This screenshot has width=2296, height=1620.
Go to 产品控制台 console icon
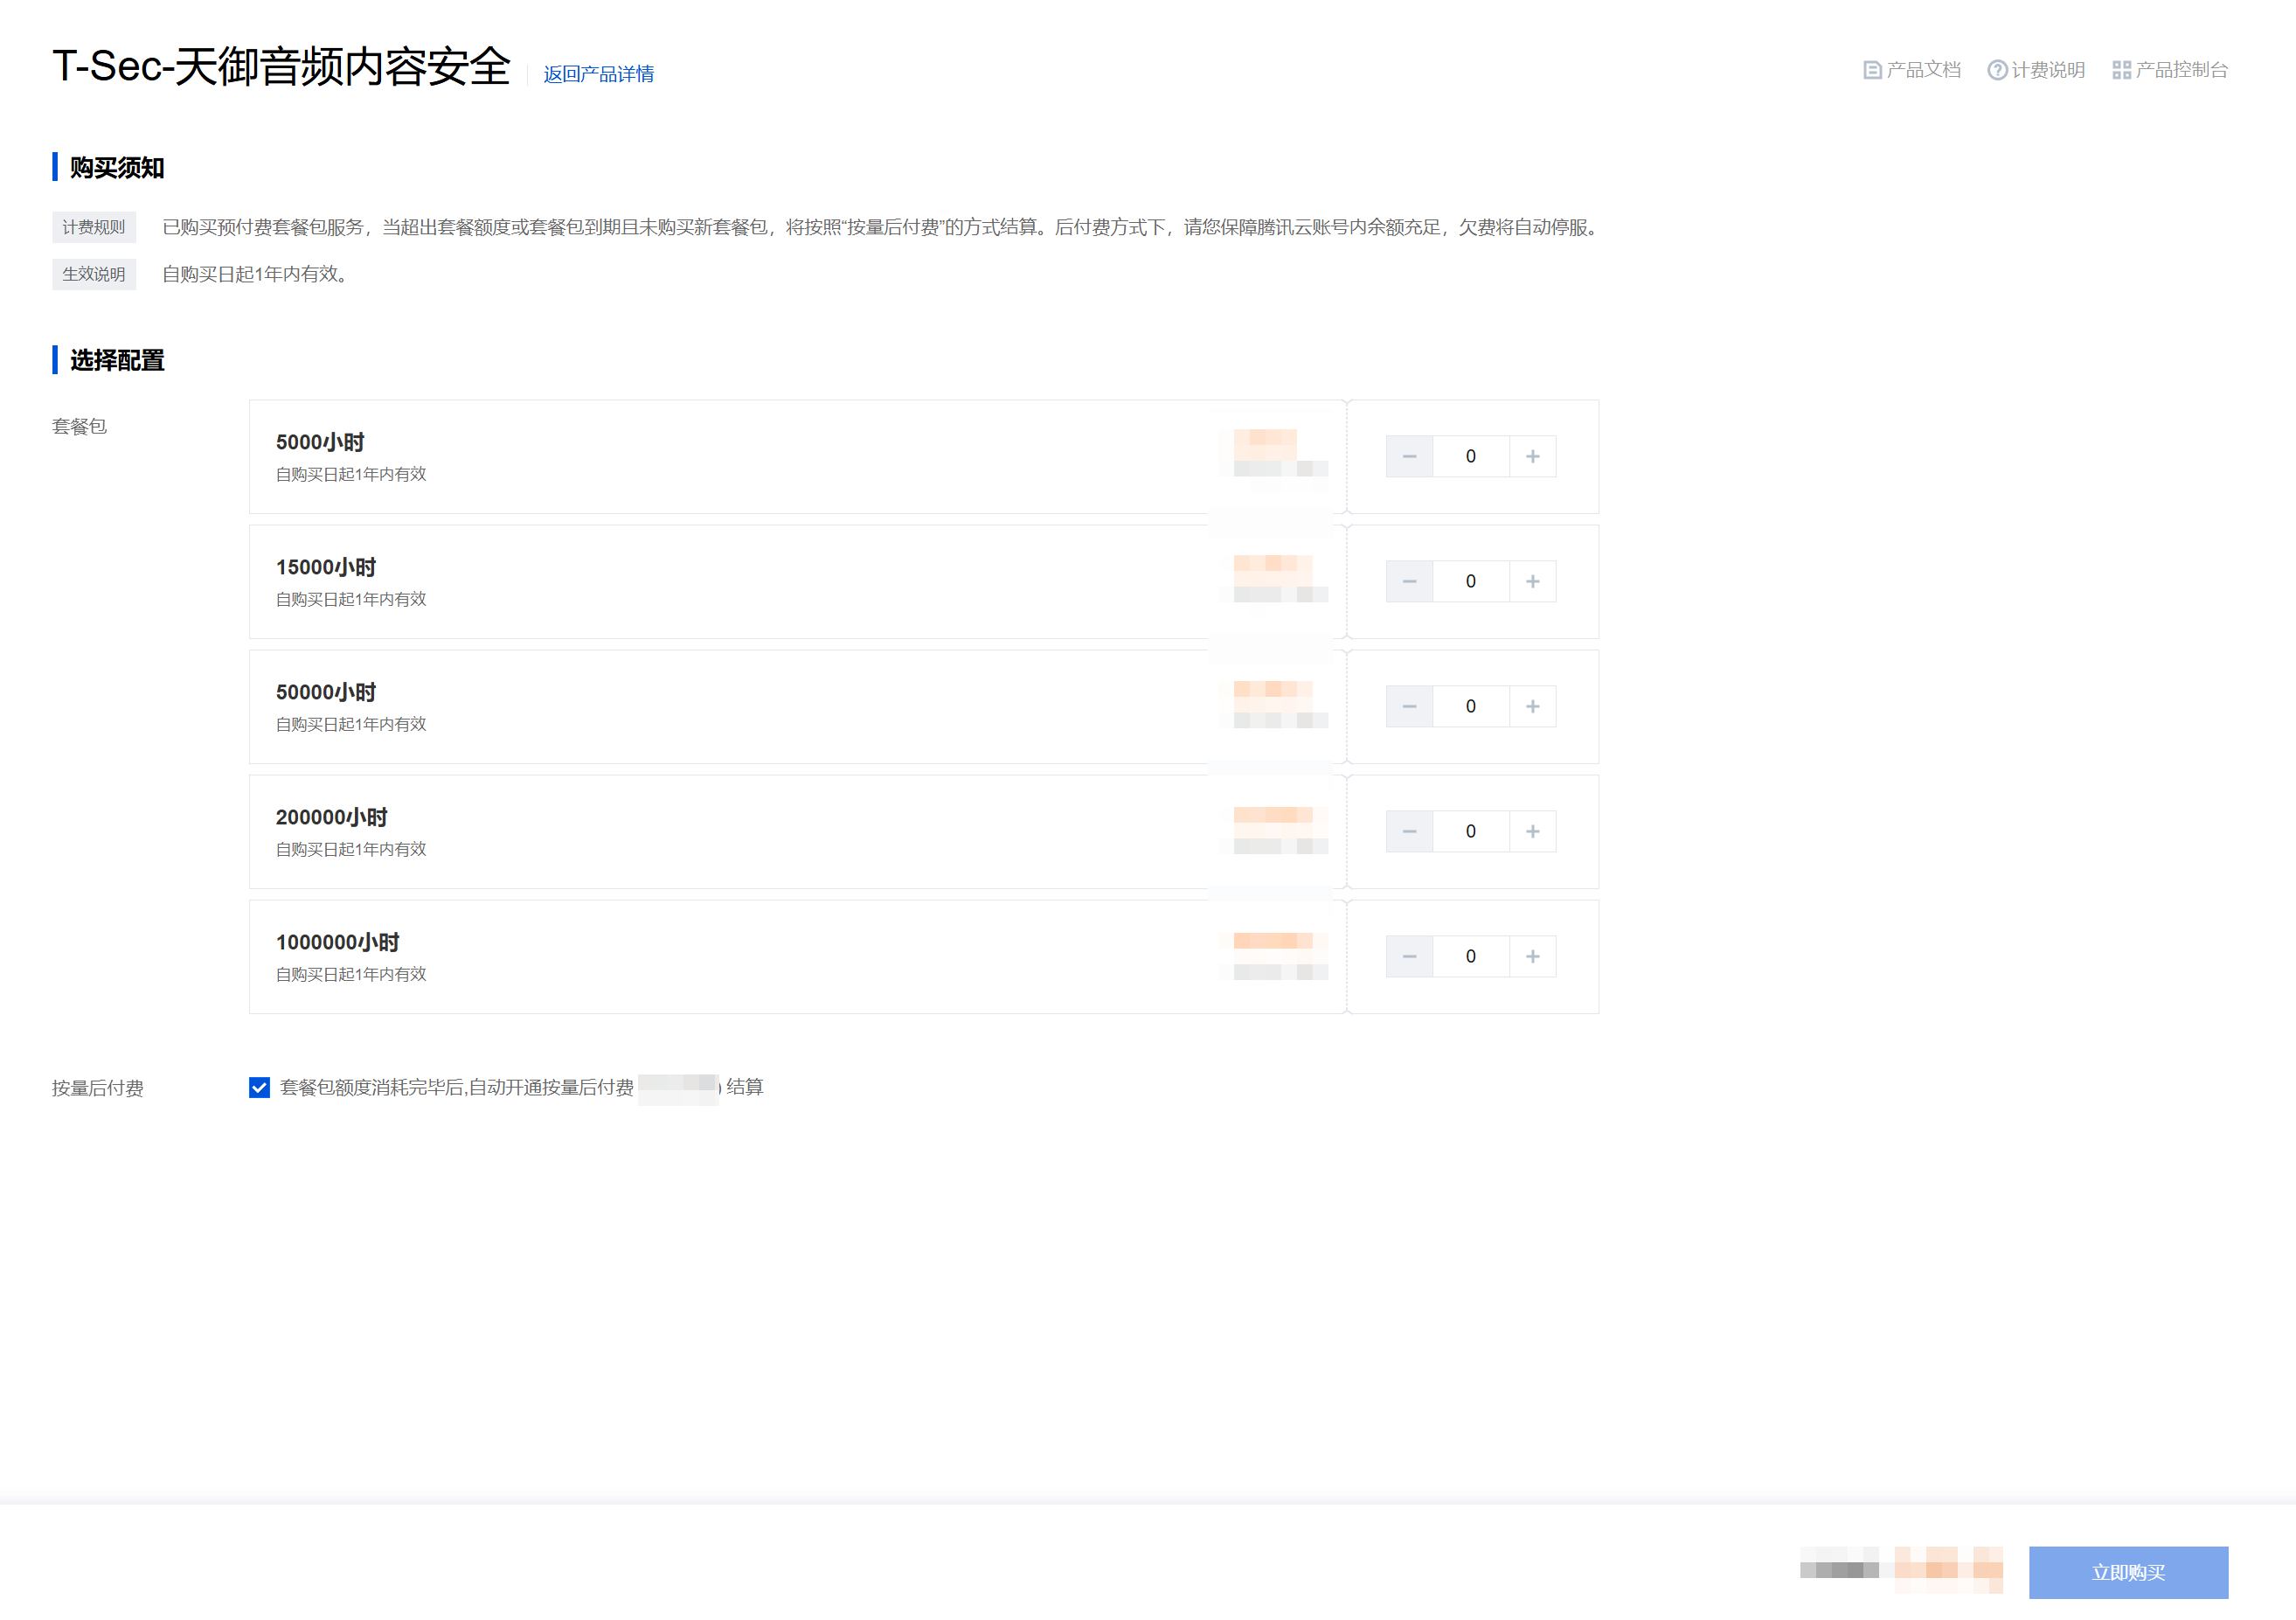click(2121, 70)
